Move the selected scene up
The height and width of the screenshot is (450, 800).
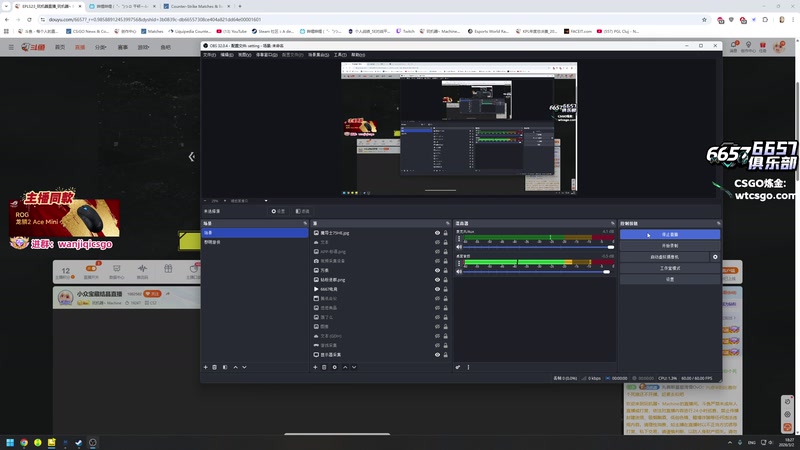tap(235, 367)
